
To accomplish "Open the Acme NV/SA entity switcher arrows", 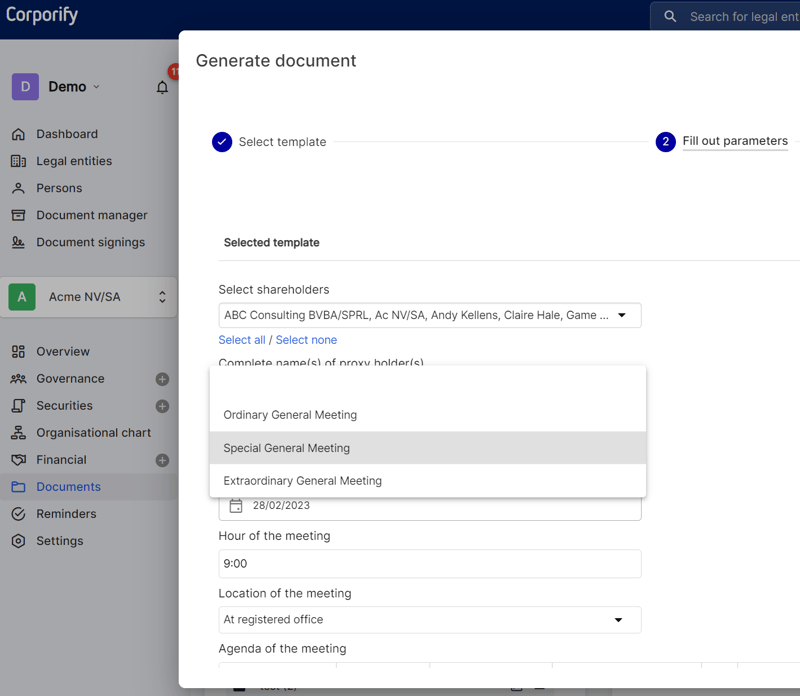I will pyautogui.click(x=162, y=297).
